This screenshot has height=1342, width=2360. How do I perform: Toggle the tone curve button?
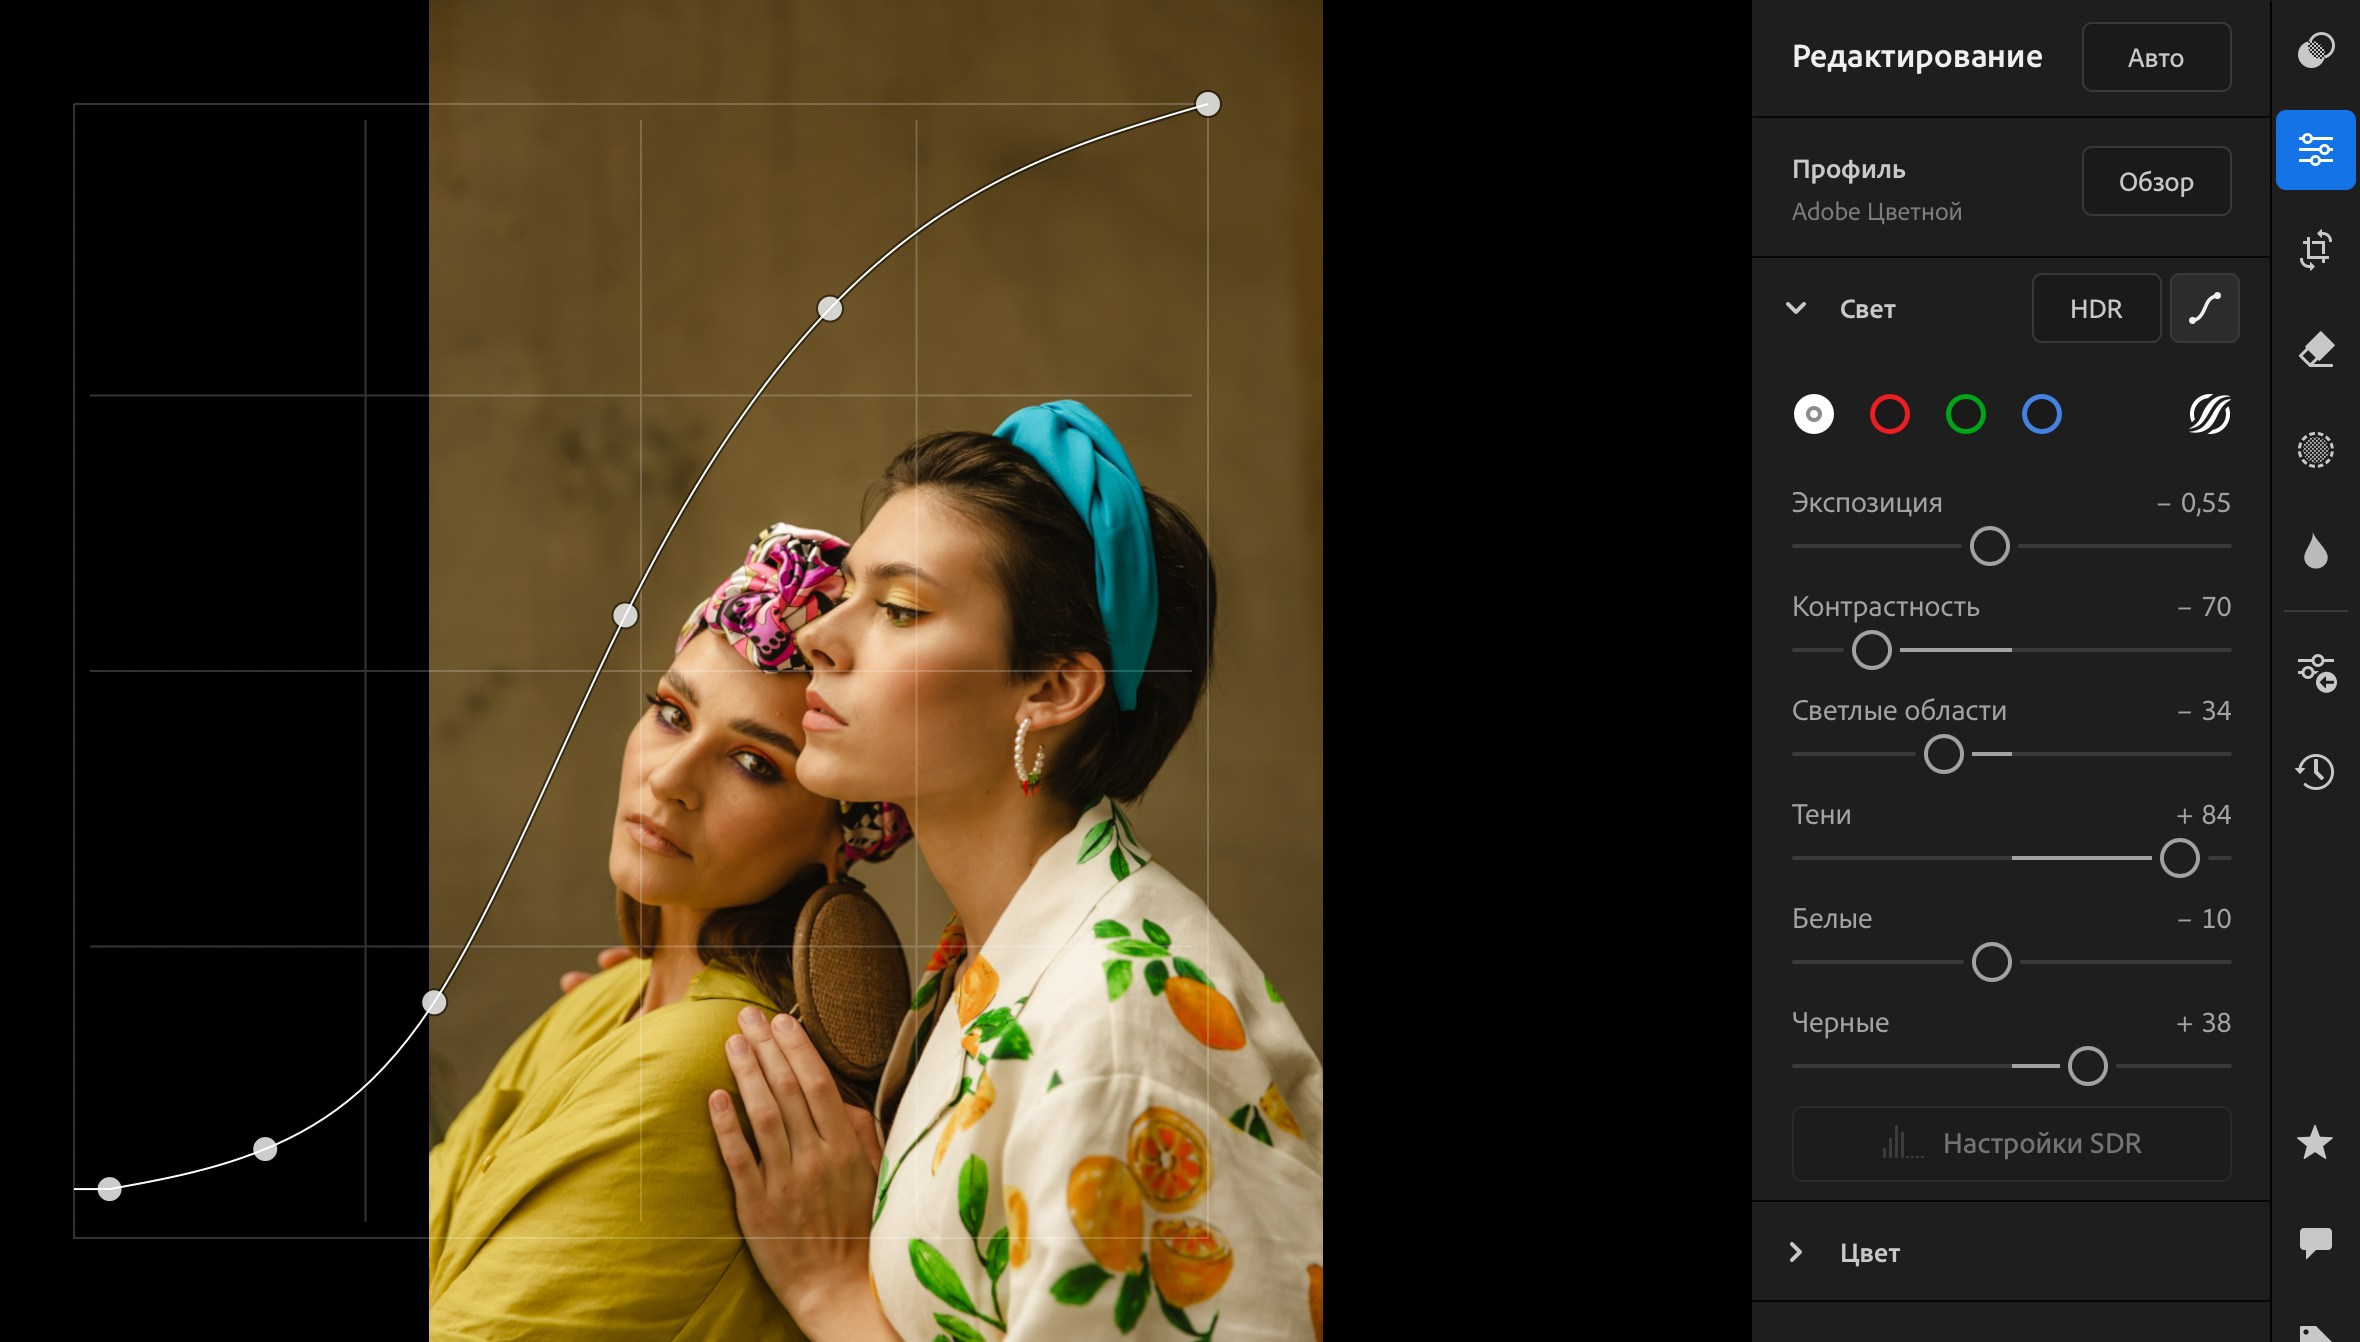click(2204, 309)
